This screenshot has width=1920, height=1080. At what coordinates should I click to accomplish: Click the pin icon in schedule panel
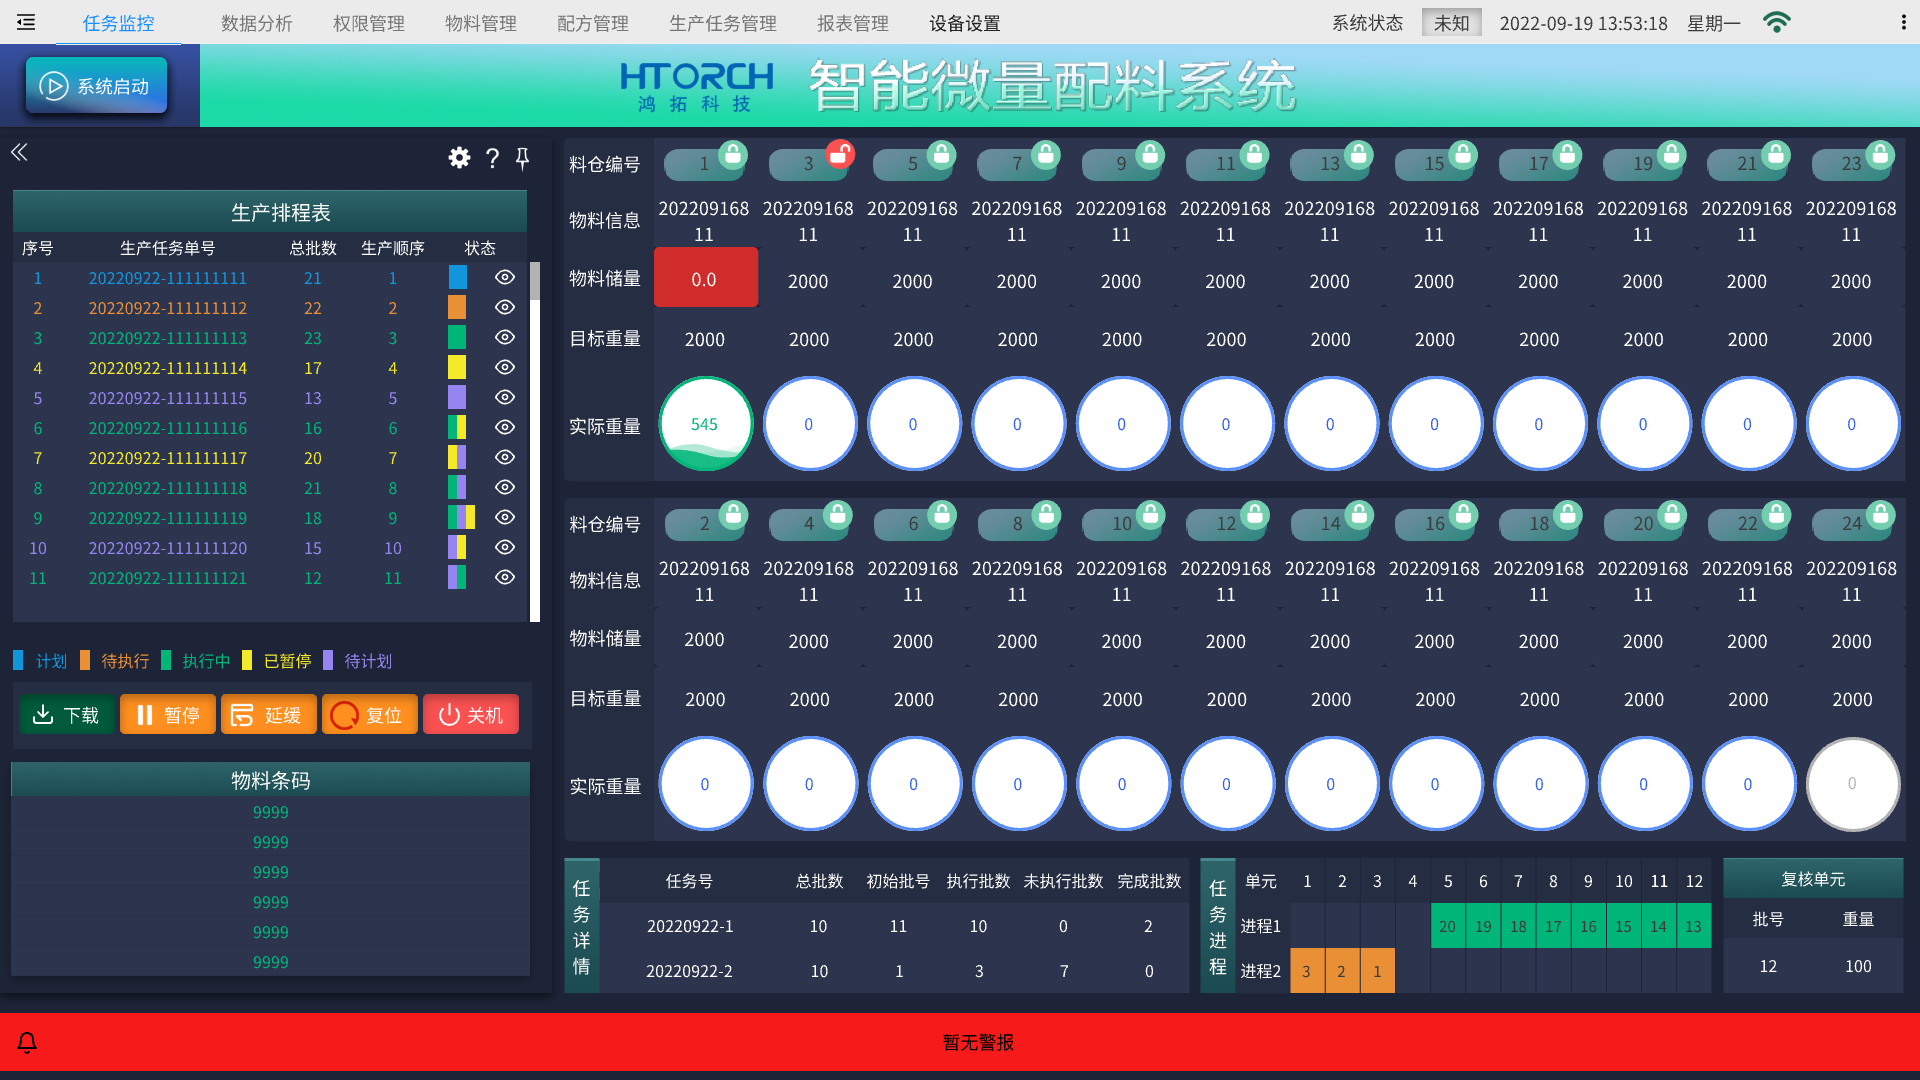(x=522, y=158)
